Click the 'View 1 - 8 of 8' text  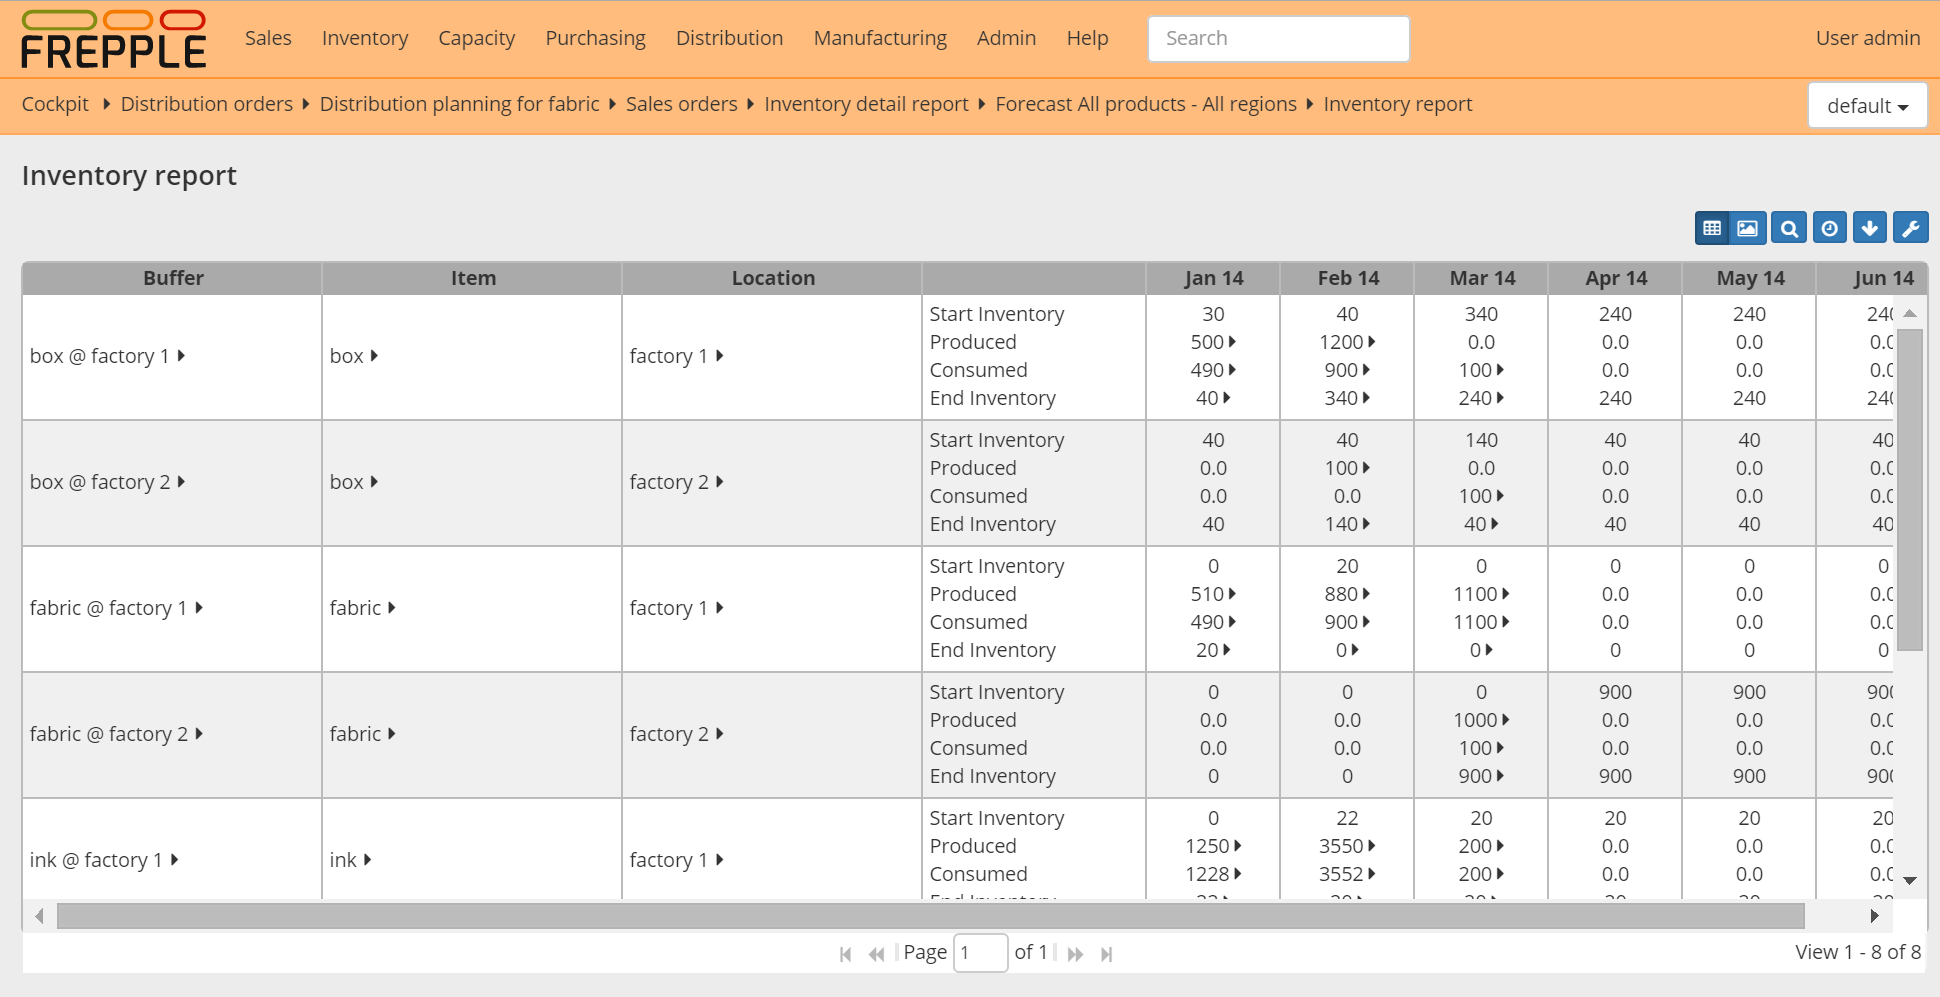pos(1858,952)
